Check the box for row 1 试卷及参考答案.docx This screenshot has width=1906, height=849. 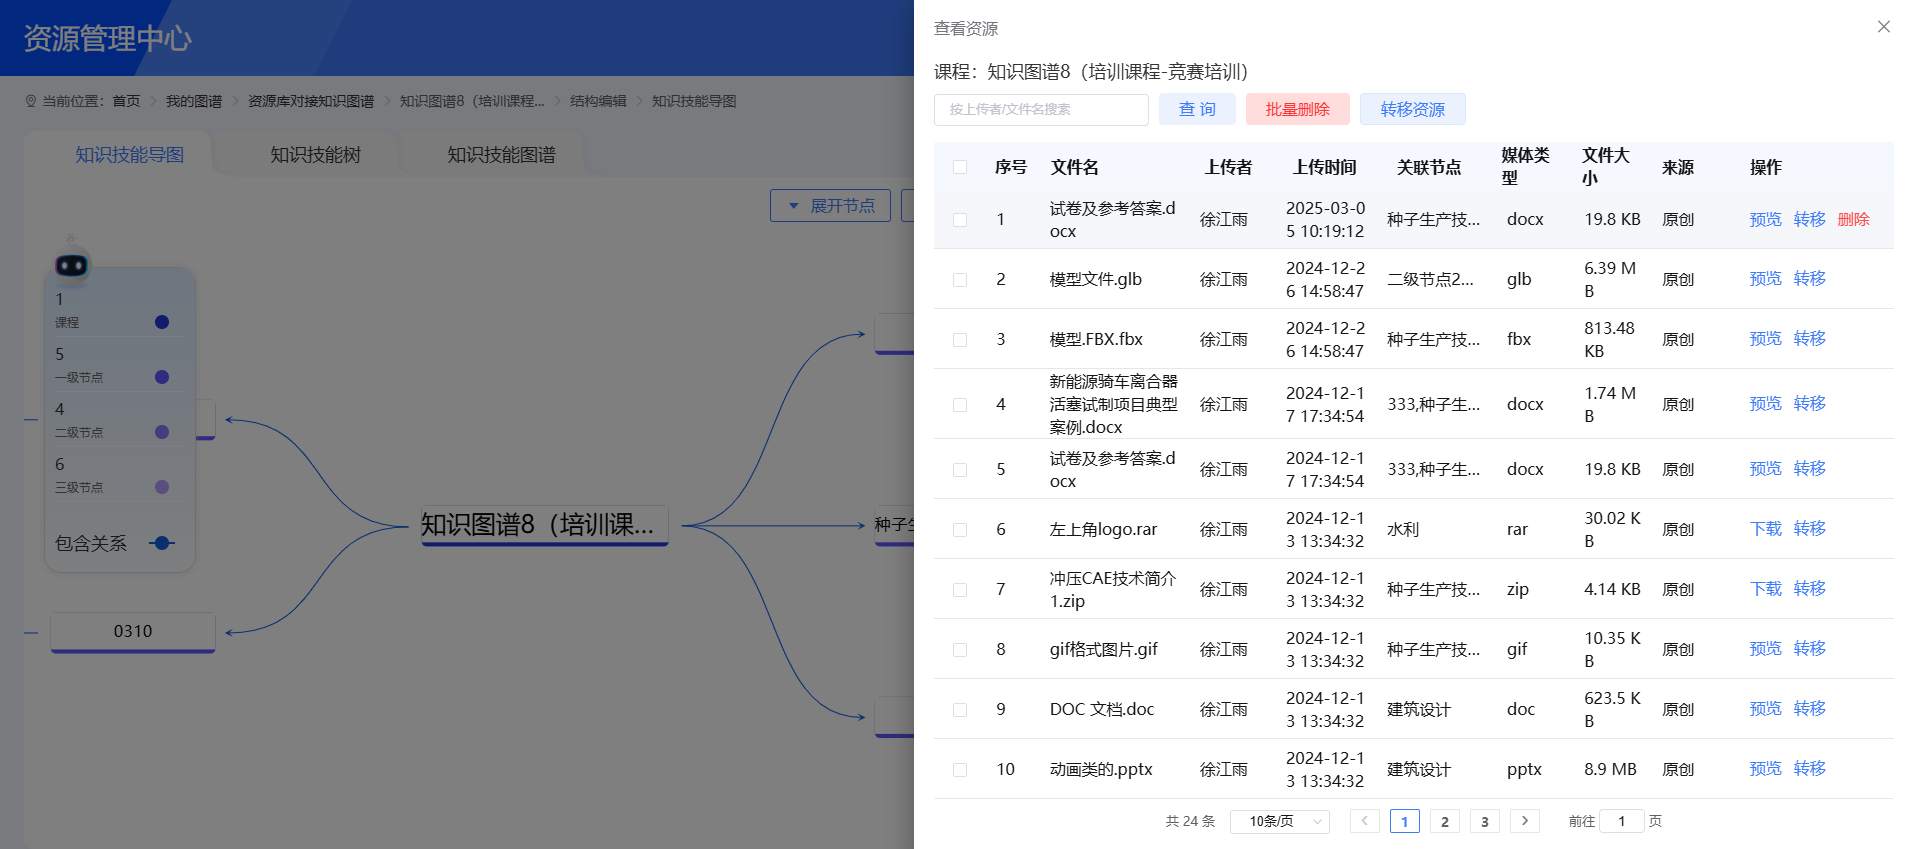960,220
